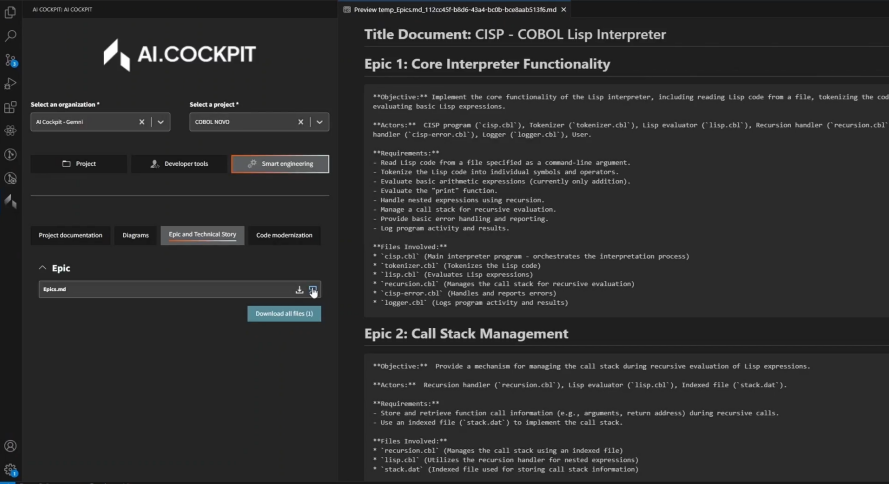Image resolution: width=889 pixels, height=484 pixels.
Task: Expand the organization dropdown
Action: pos(161,122)
